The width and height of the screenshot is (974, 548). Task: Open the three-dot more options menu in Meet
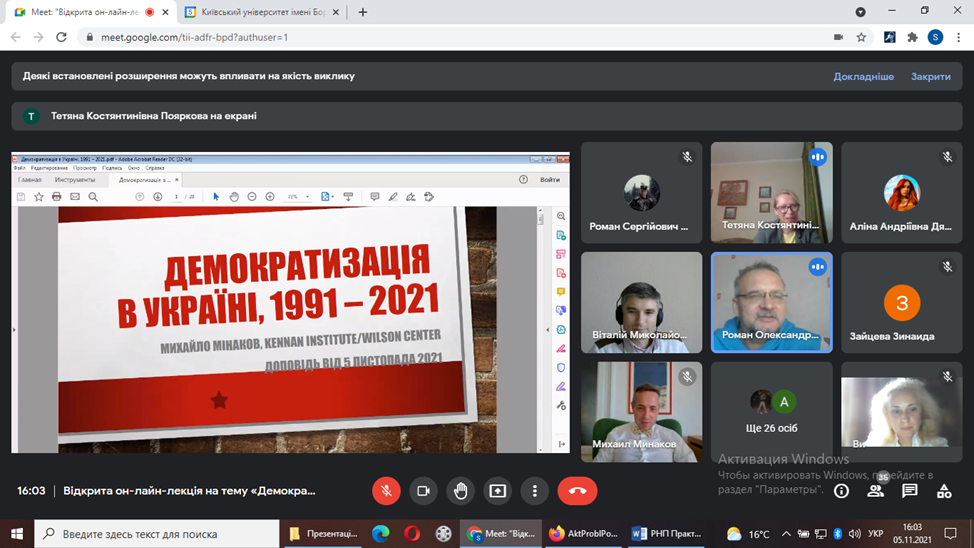pyautogui.click(x=535, y=491)
